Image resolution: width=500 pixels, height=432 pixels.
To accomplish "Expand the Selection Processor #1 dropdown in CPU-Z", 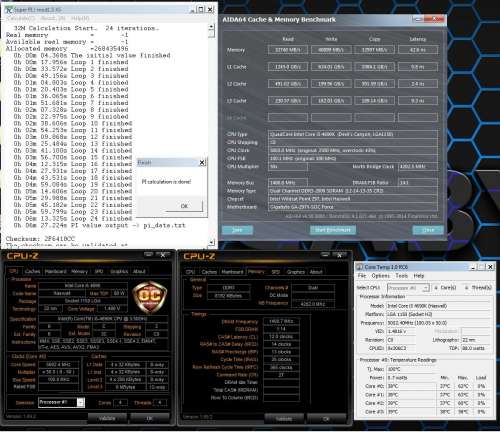I will tap(81, 403).
